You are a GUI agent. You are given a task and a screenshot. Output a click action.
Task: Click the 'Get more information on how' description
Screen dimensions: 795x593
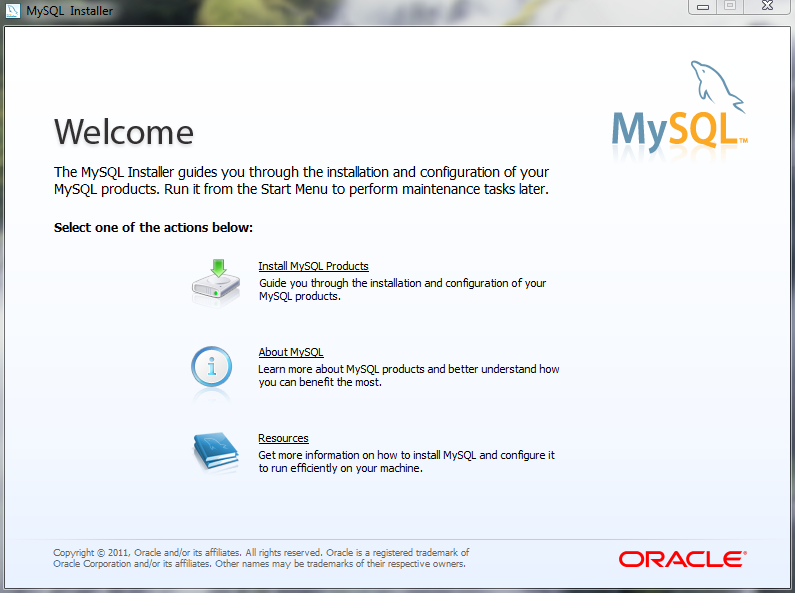(x=407, y=461)
